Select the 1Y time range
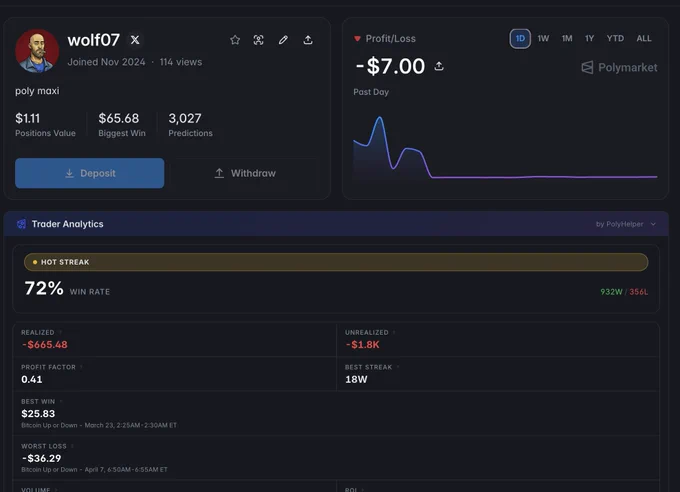Image resolution: width=680 pixels, height=492 pixels. coord(589,39)
